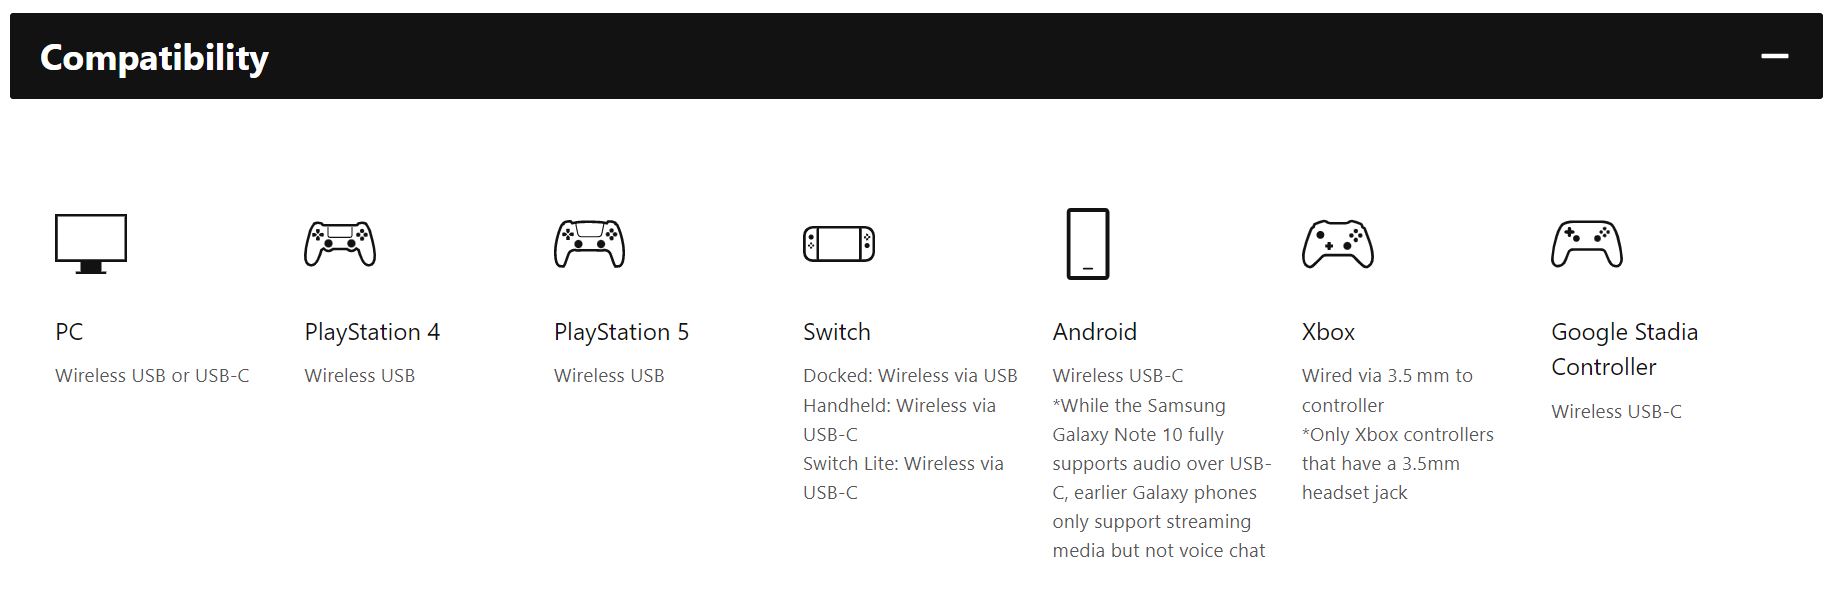
Task: Click the Compatibility header title
Action: [x=154, y=58]
